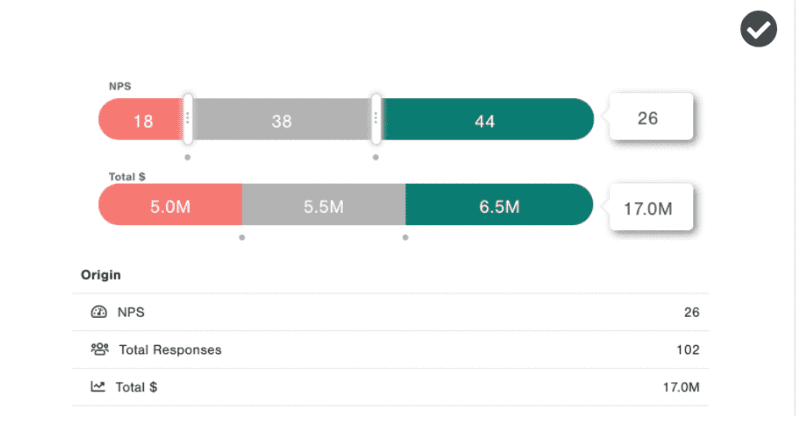Select the green promoters segment showing 44
Image resolution: width=796 pixels, height=438 pixels.
coord(487,119)
